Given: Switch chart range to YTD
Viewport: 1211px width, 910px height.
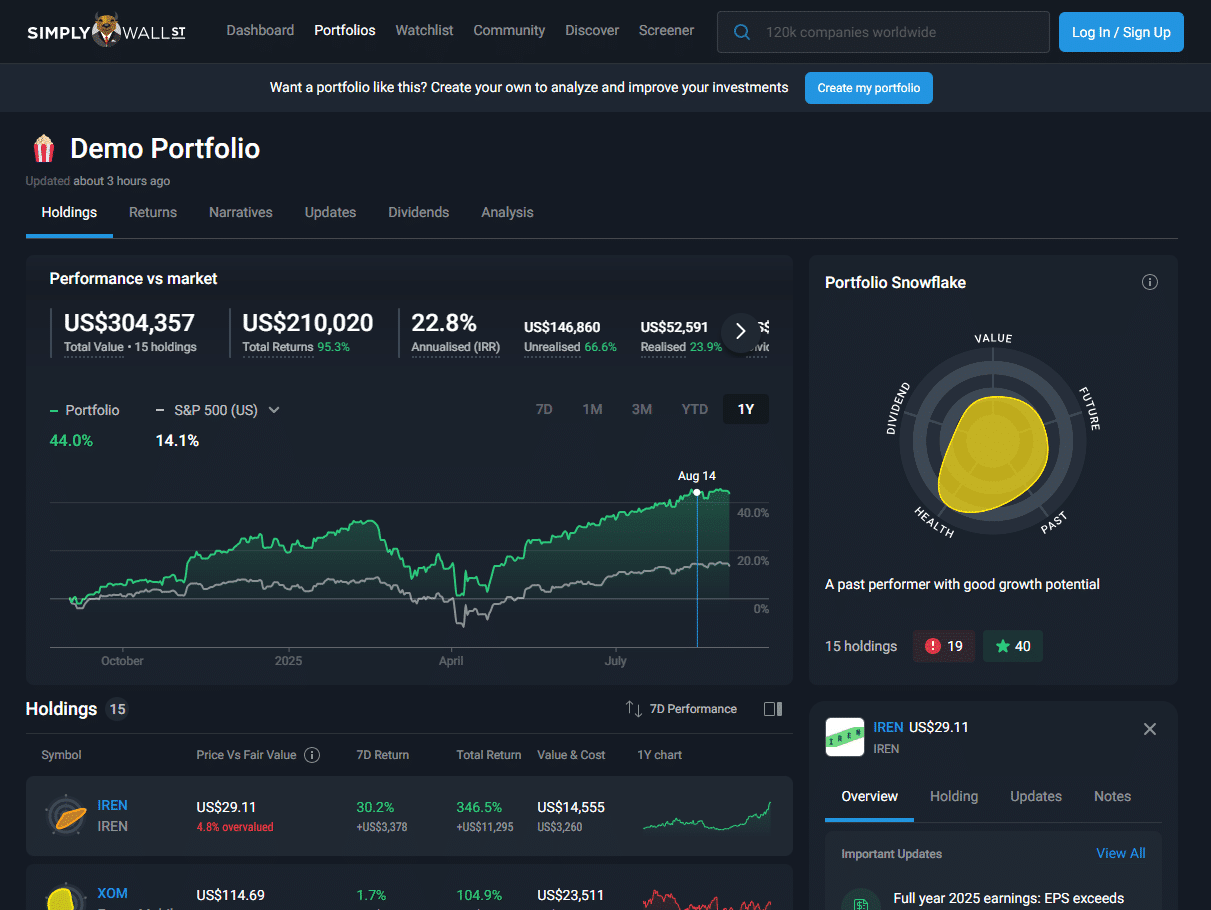Looking at the screenshot, I should point(694,409).
